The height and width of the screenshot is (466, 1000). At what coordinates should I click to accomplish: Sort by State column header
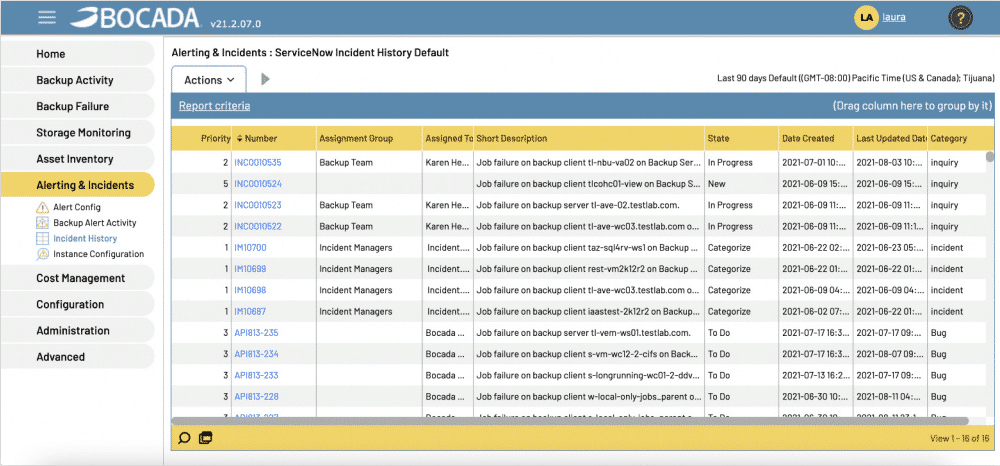point(742,138)
